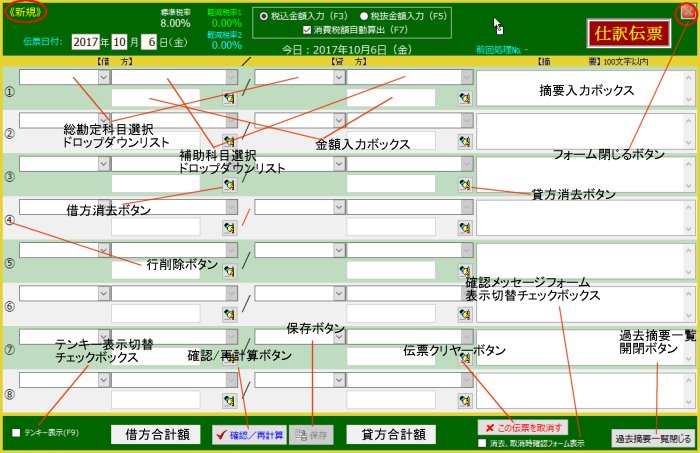
Task: Click row 5 credit clear eraser icon
Action: (x=464, y=271)
